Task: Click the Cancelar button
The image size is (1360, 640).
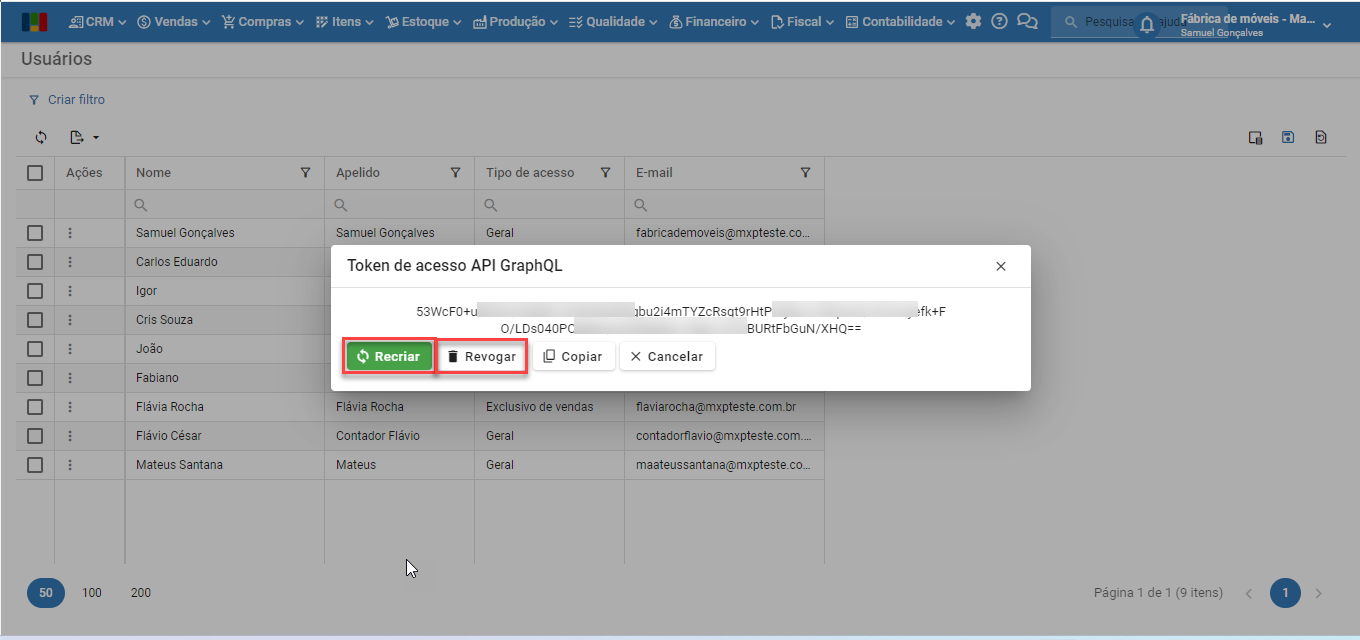Action: [667, 357]
